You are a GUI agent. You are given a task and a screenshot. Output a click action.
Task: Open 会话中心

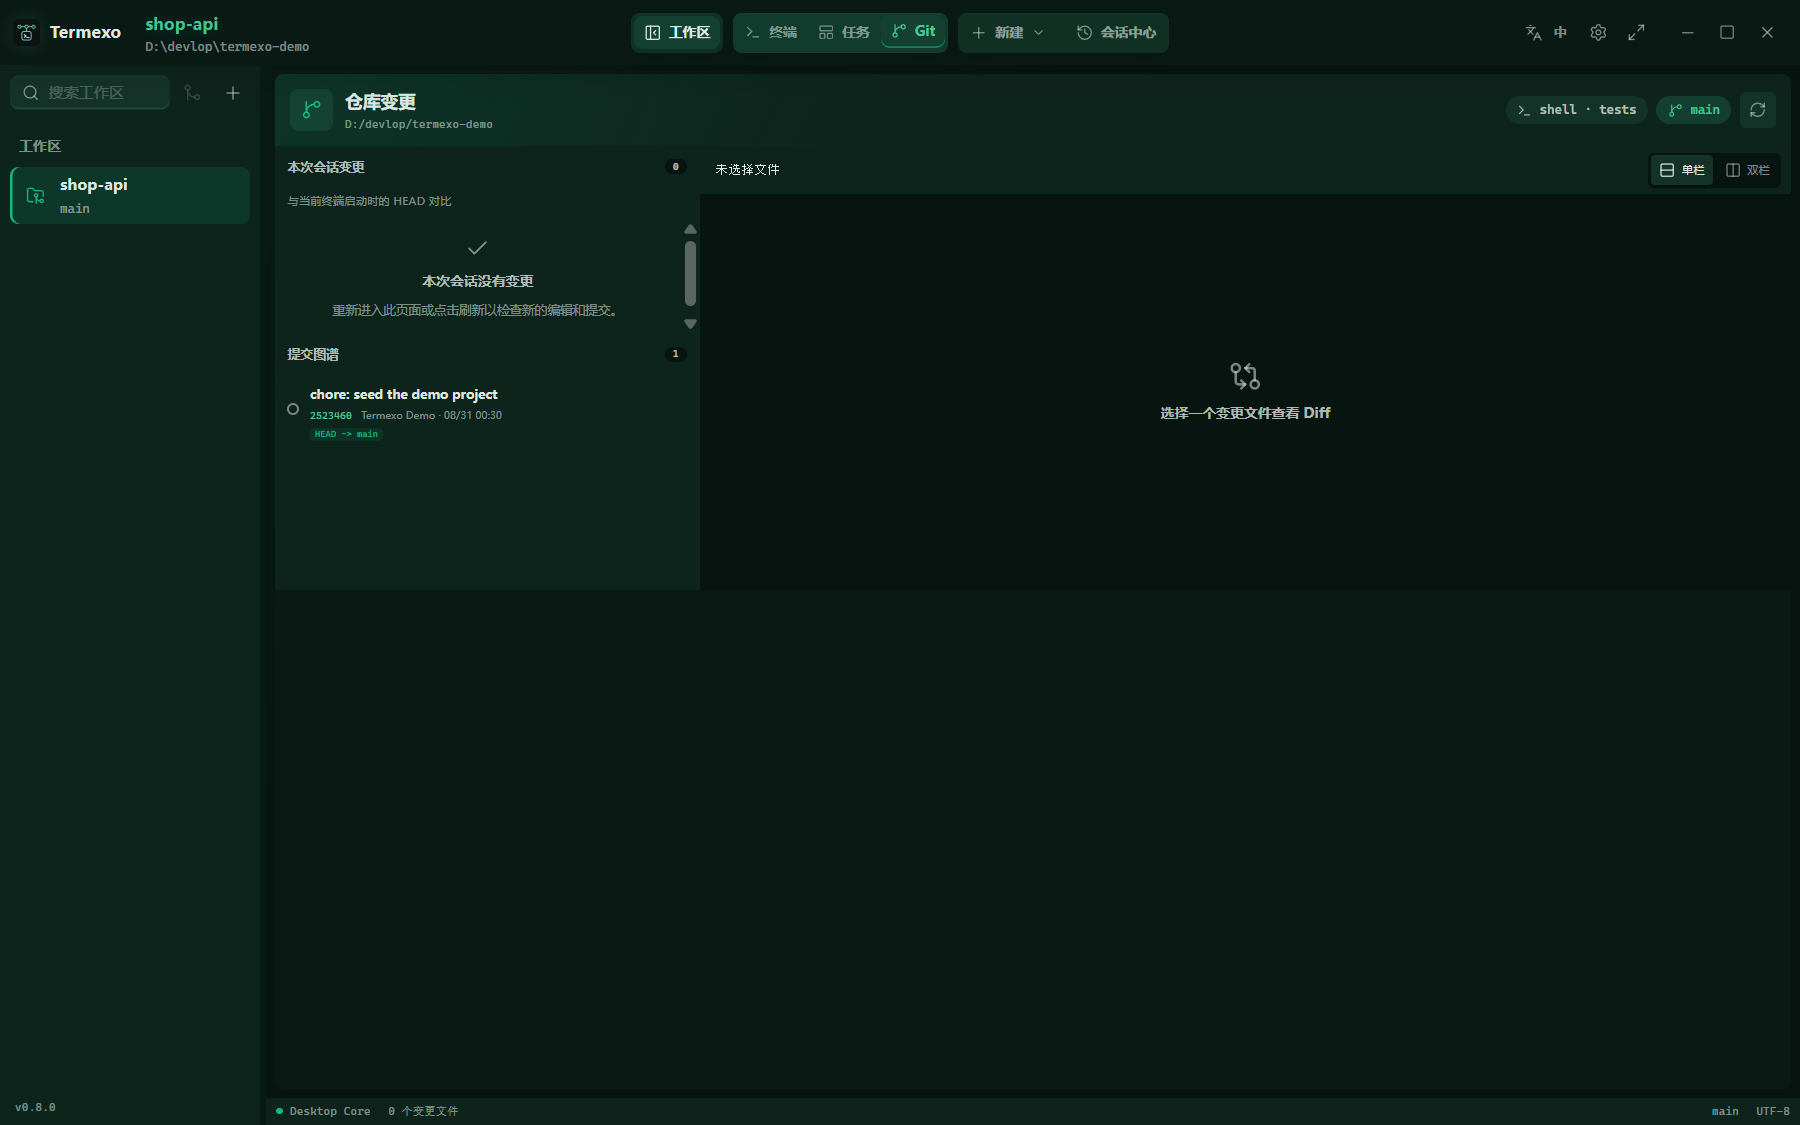(1116, 32)
